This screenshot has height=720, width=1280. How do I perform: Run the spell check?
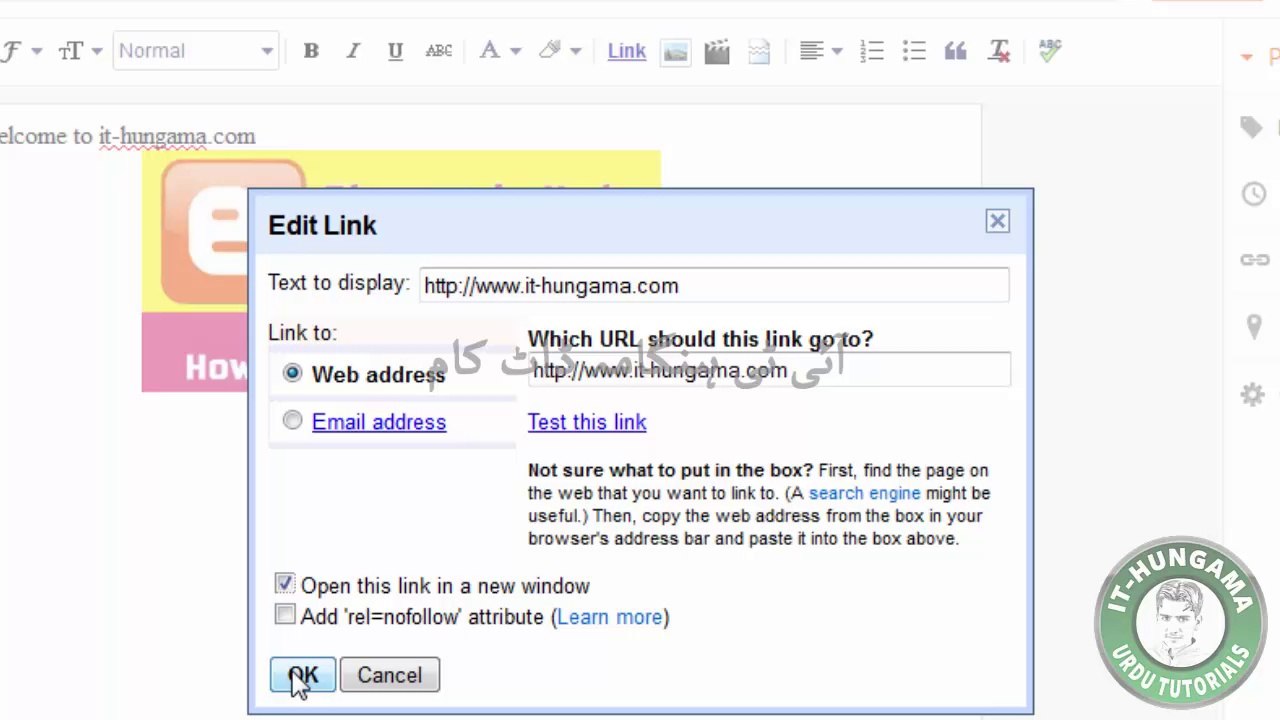pos(1049,51)
